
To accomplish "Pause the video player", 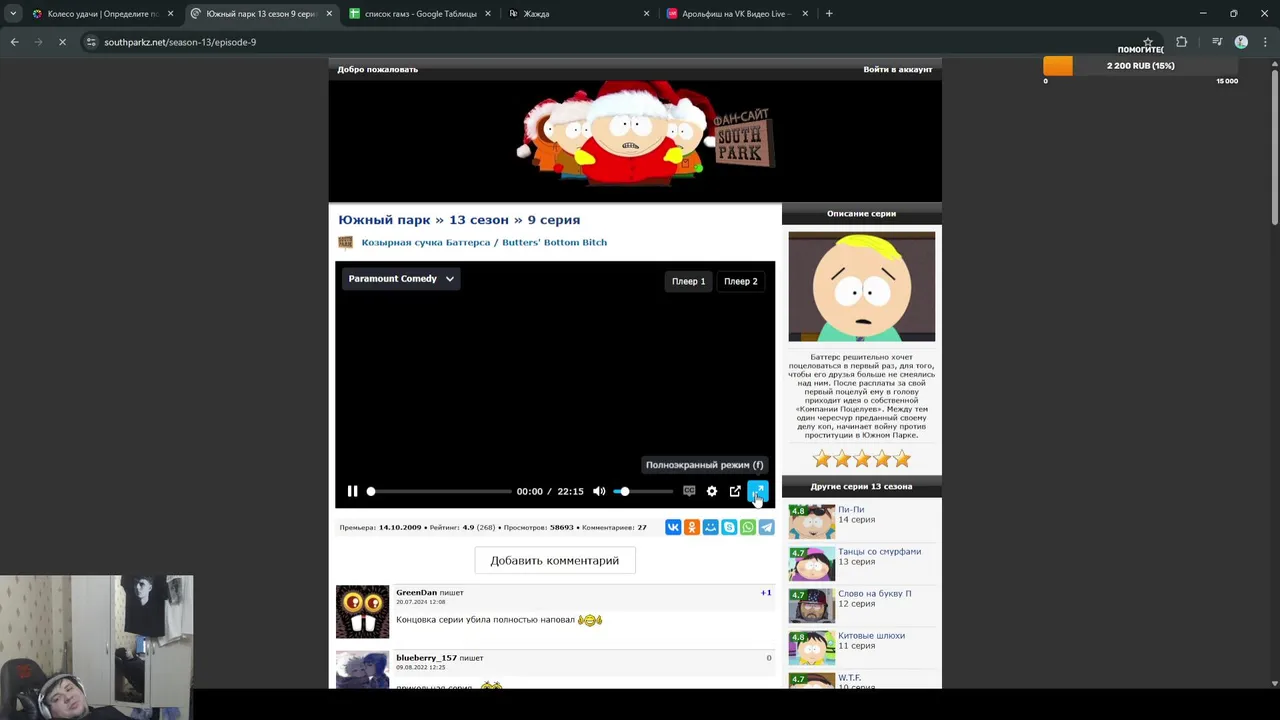I will pos(352,491).
